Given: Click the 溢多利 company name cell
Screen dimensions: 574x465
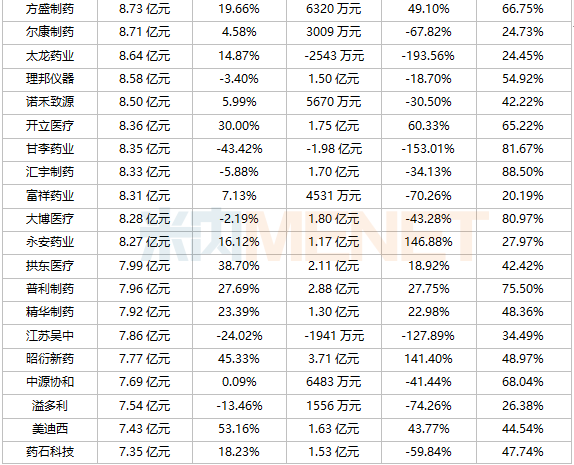Looking at the screenshot, I should tap(50, 406).
